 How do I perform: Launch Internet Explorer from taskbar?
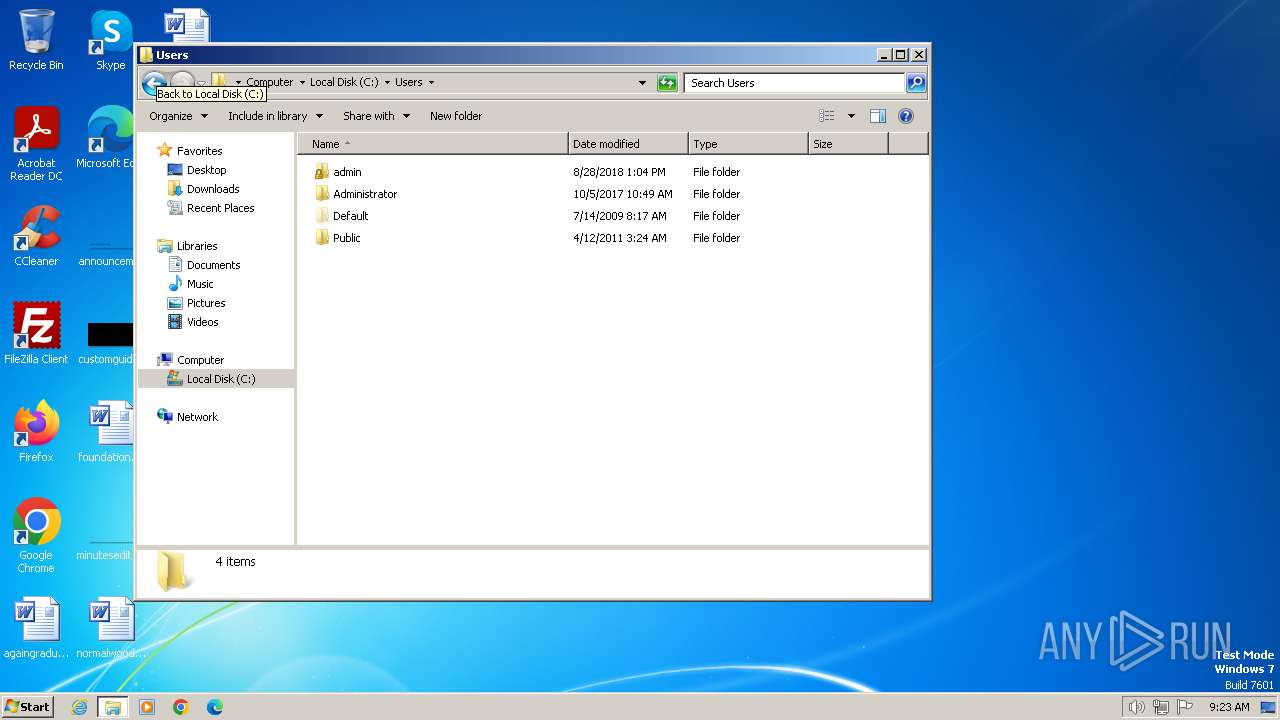coord(79,707)
